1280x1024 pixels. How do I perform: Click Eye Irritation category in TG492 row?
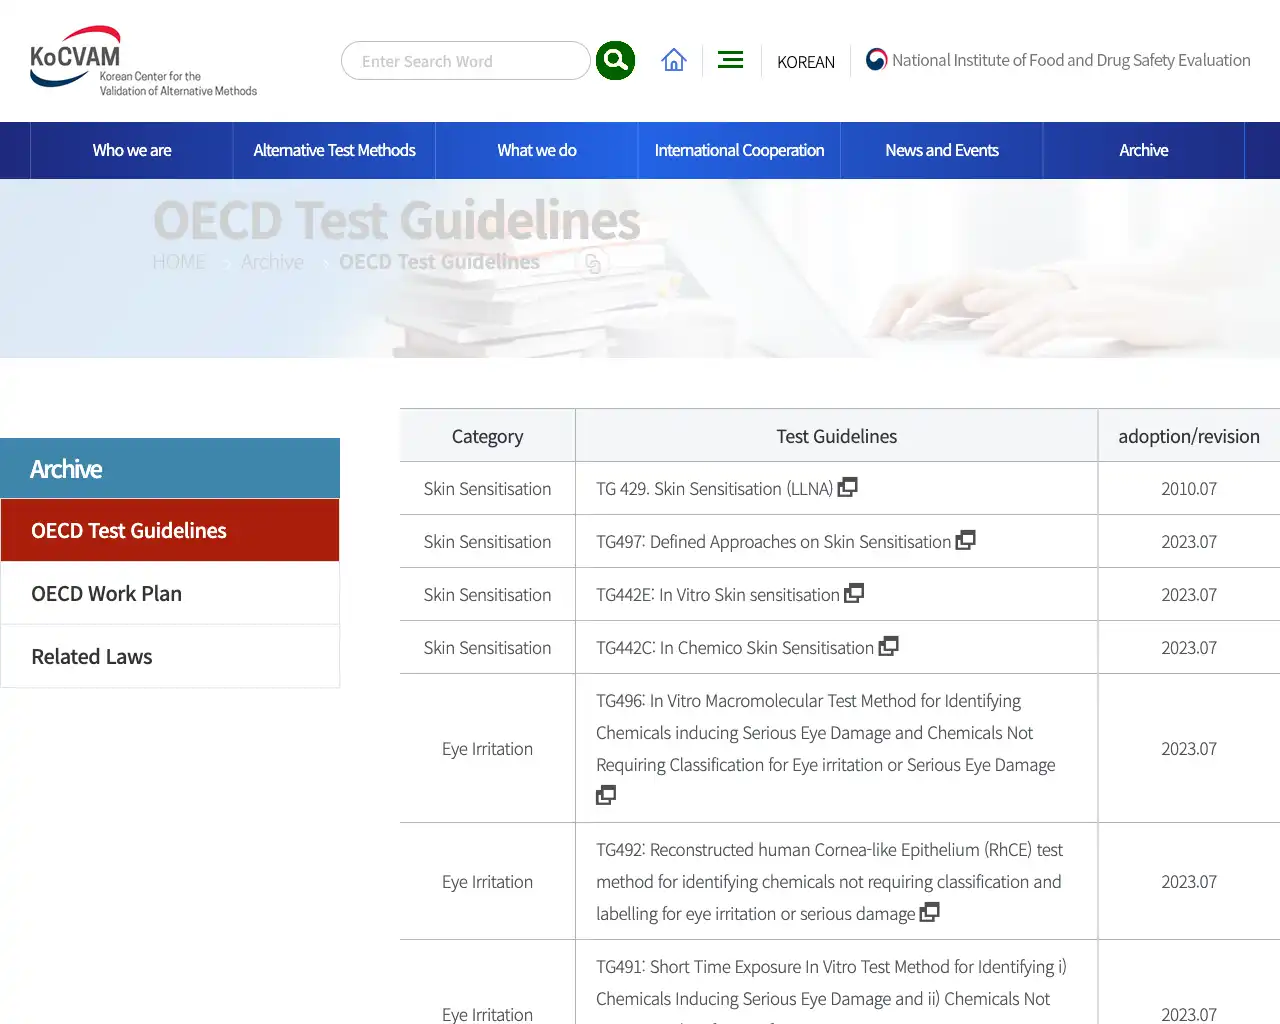(x=487, y=882)
